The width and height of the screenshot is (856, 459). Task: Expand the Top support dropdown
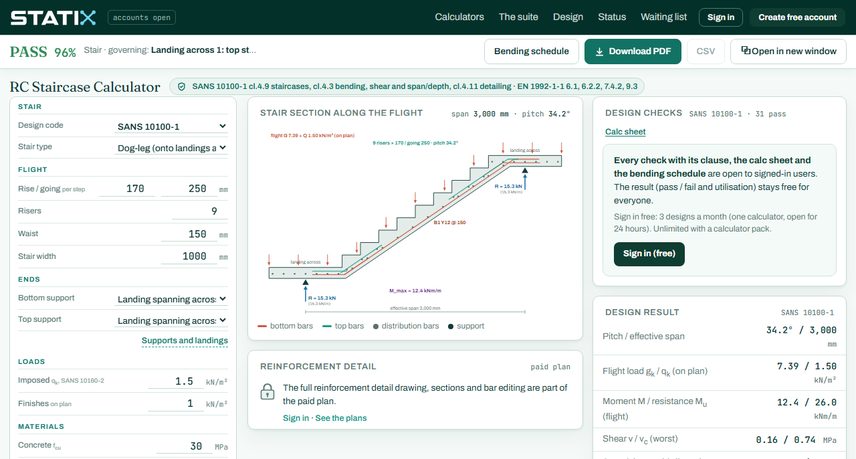[x=171, y=320]
